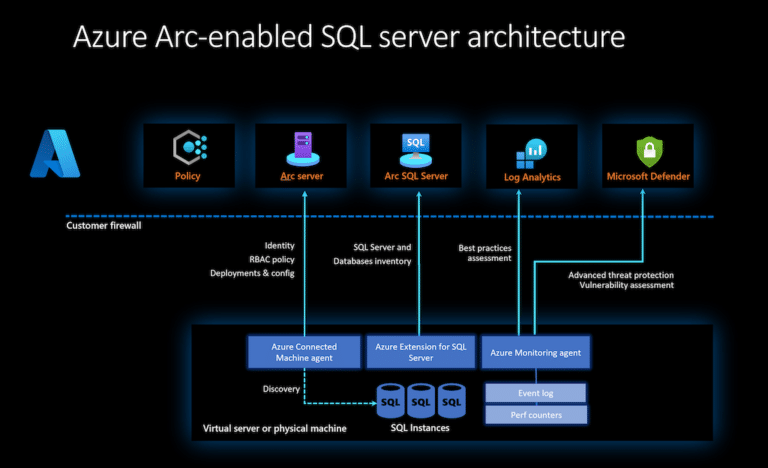Click the Arc server purple icon
The width and height of the screenshot is (768, 468).
pos(303,148)
